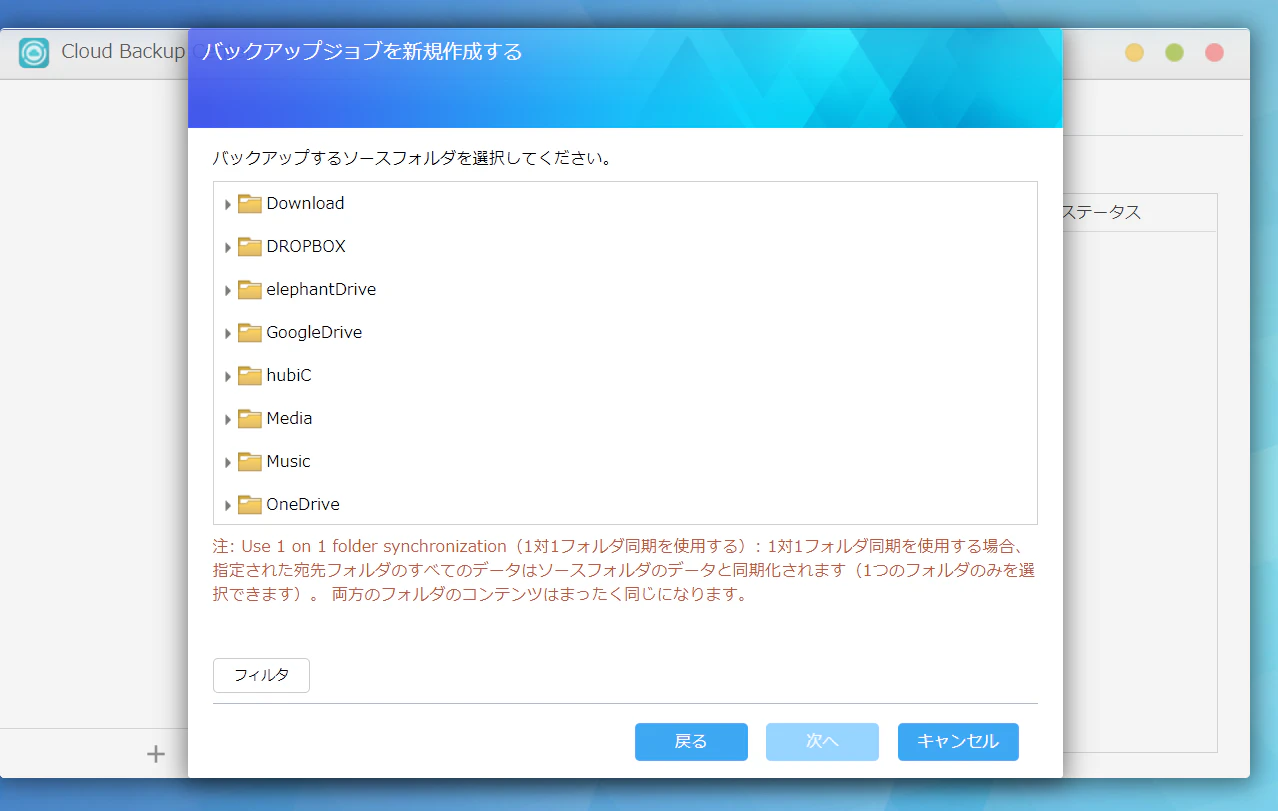Open the フィルタ filter button

pos(261,675)
